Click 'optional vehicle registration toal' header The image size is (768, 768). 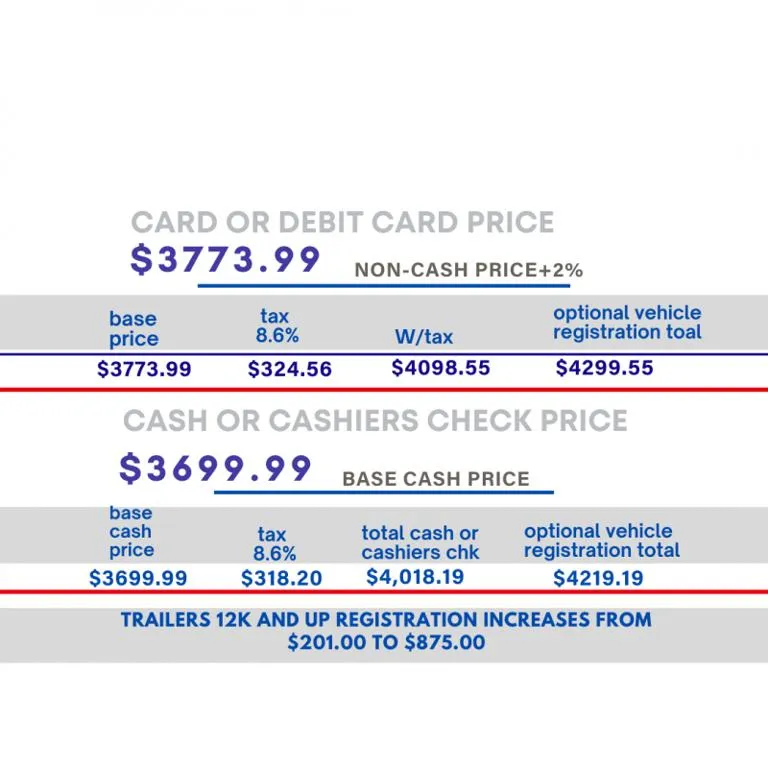pos(627,322)
